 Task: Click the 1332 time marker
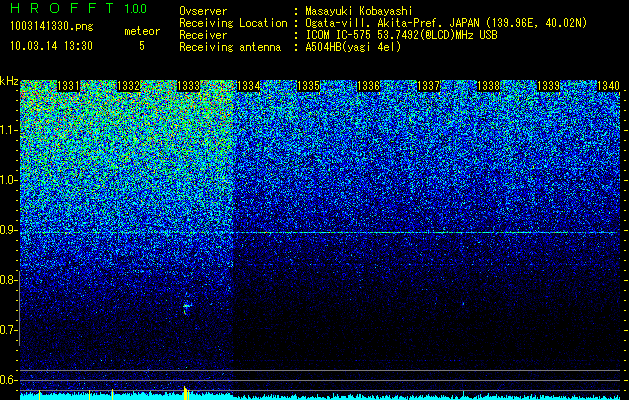tap(128, 86)
